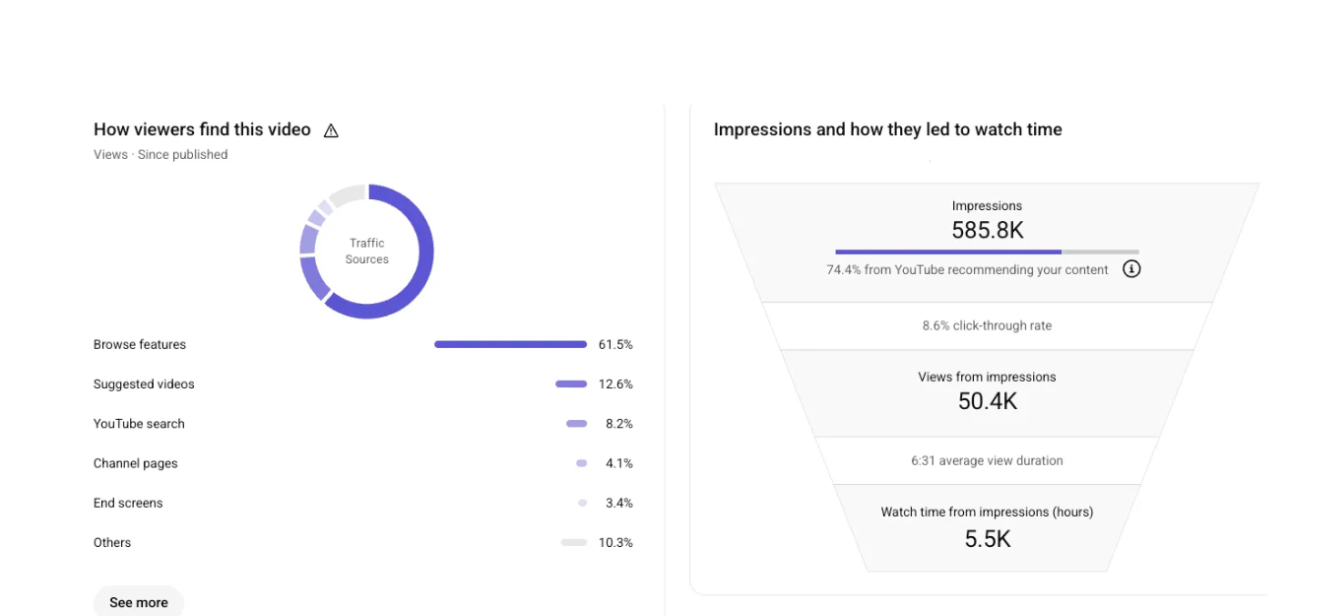1337x616 pixels.
Task: Click the Browse features percentage bar
Action: tap(510, 345)
